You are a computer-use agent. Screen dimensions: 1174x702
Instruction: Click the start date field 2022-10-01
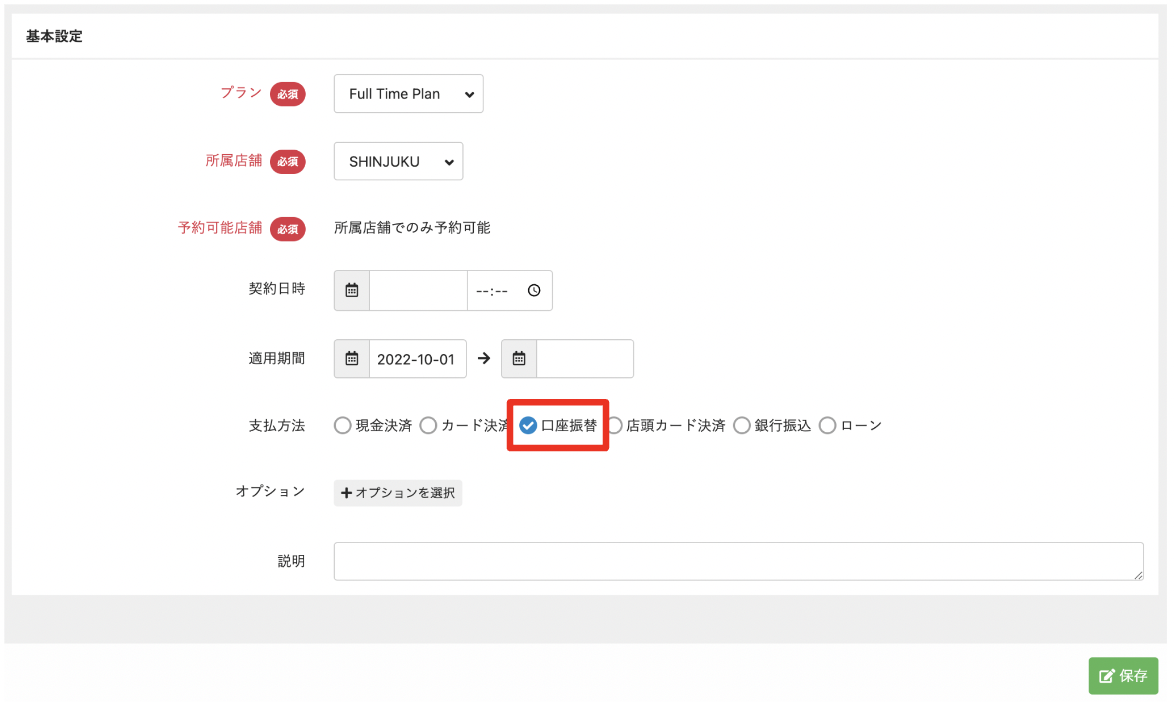click(417, 359)
